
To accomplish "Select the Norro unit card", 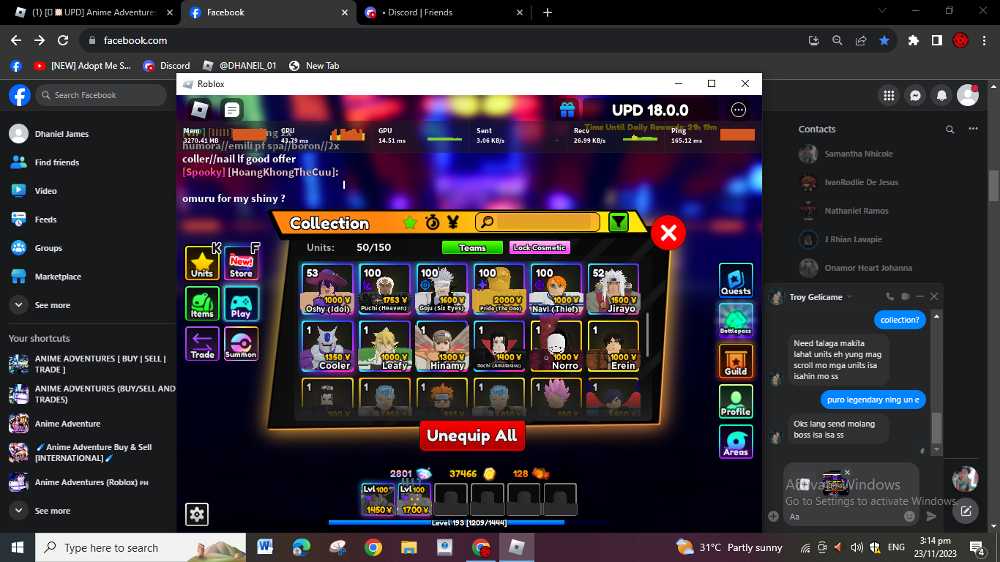I will click(x=556, y=346).
